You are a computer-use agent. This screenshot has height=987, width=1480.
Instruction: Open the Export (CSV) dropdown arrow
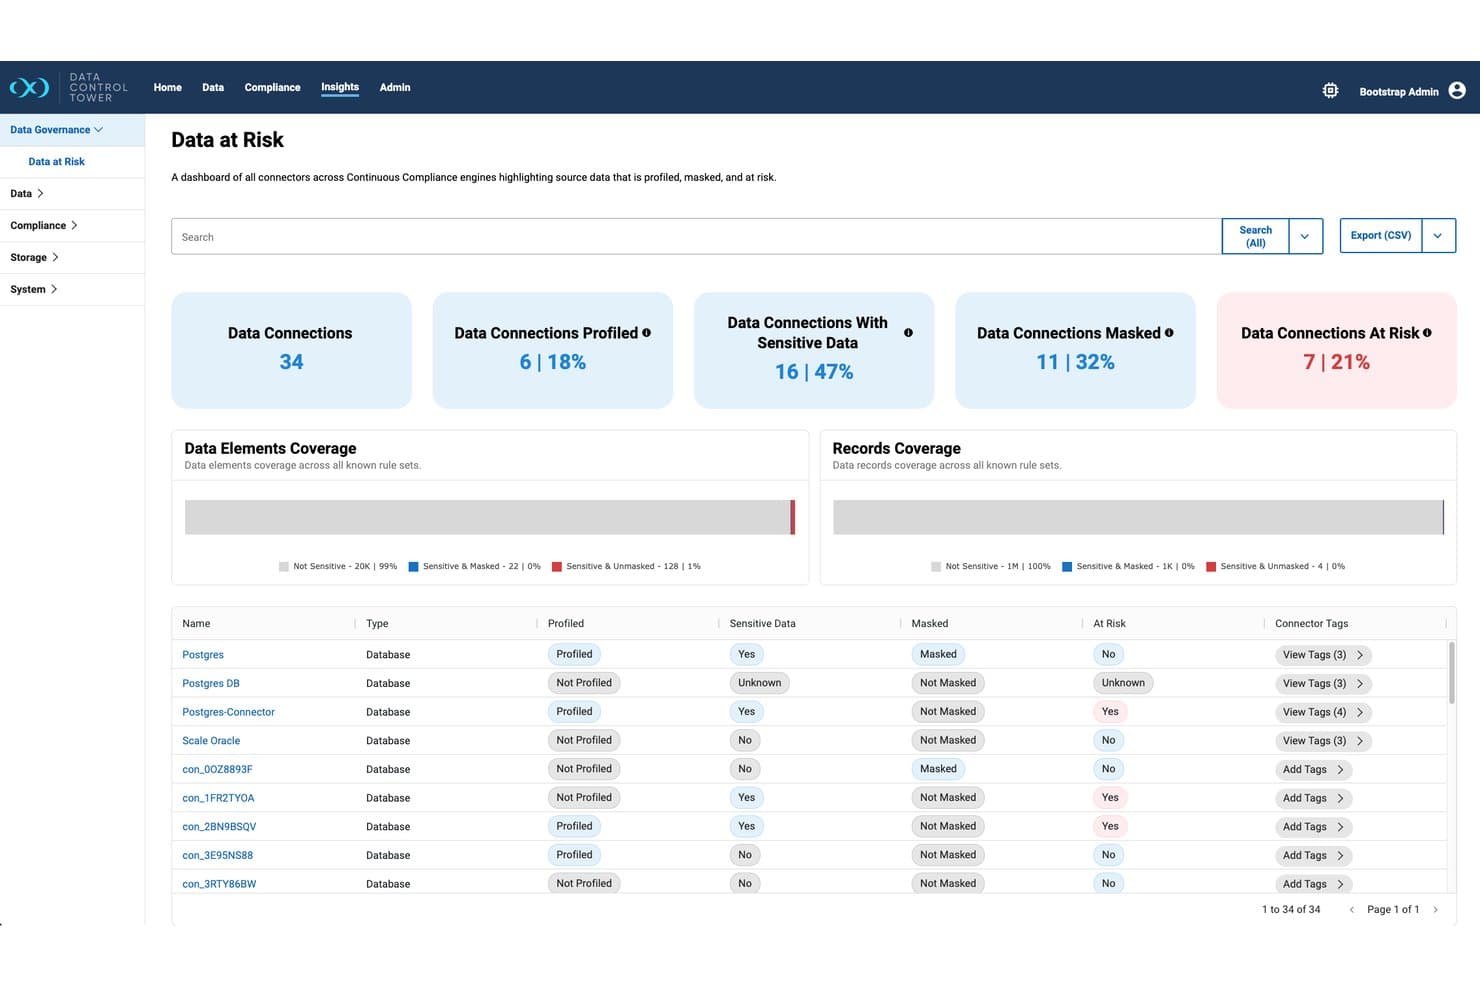[x=1438, y=236]
